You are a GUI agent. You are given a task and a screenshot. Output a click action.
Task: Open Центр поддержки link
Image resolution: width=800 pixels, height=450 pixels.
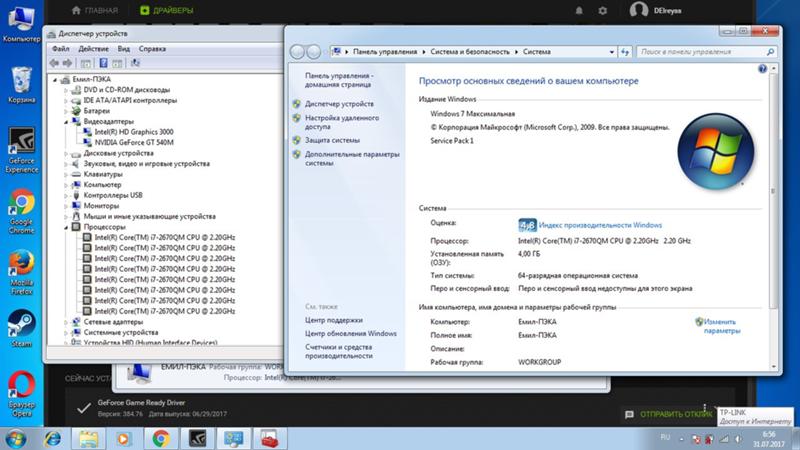point(334,320)
